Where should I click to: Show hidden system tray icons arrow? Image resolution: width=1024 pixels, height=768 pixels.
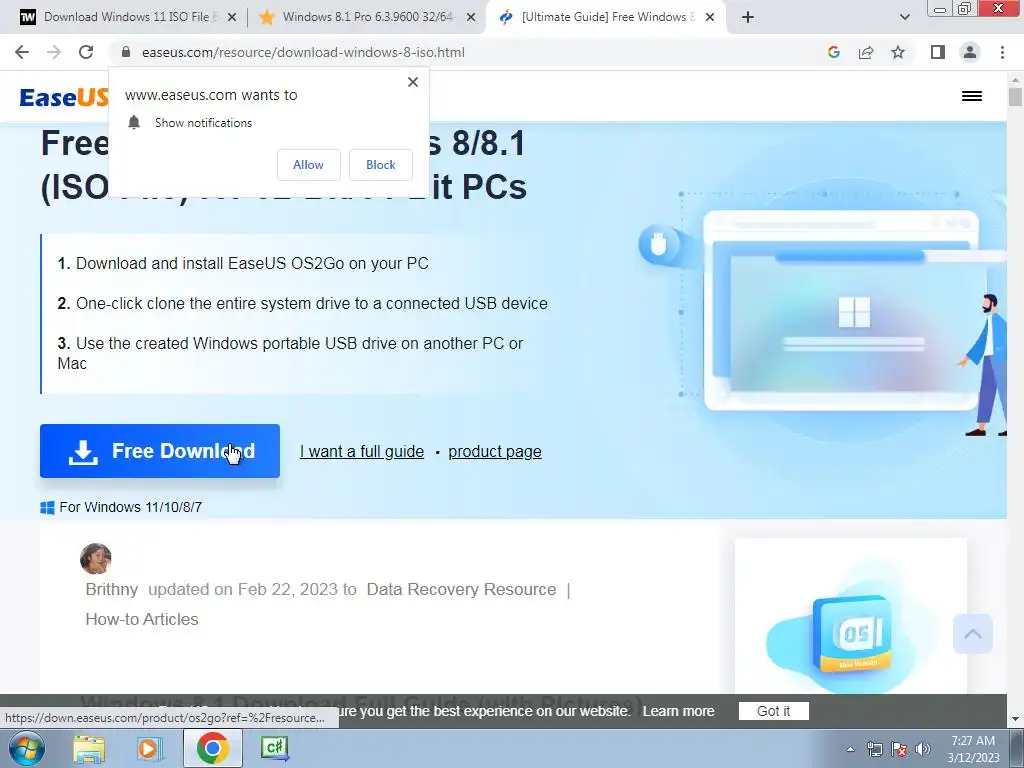pyautogui.click(x=850, y=749)
